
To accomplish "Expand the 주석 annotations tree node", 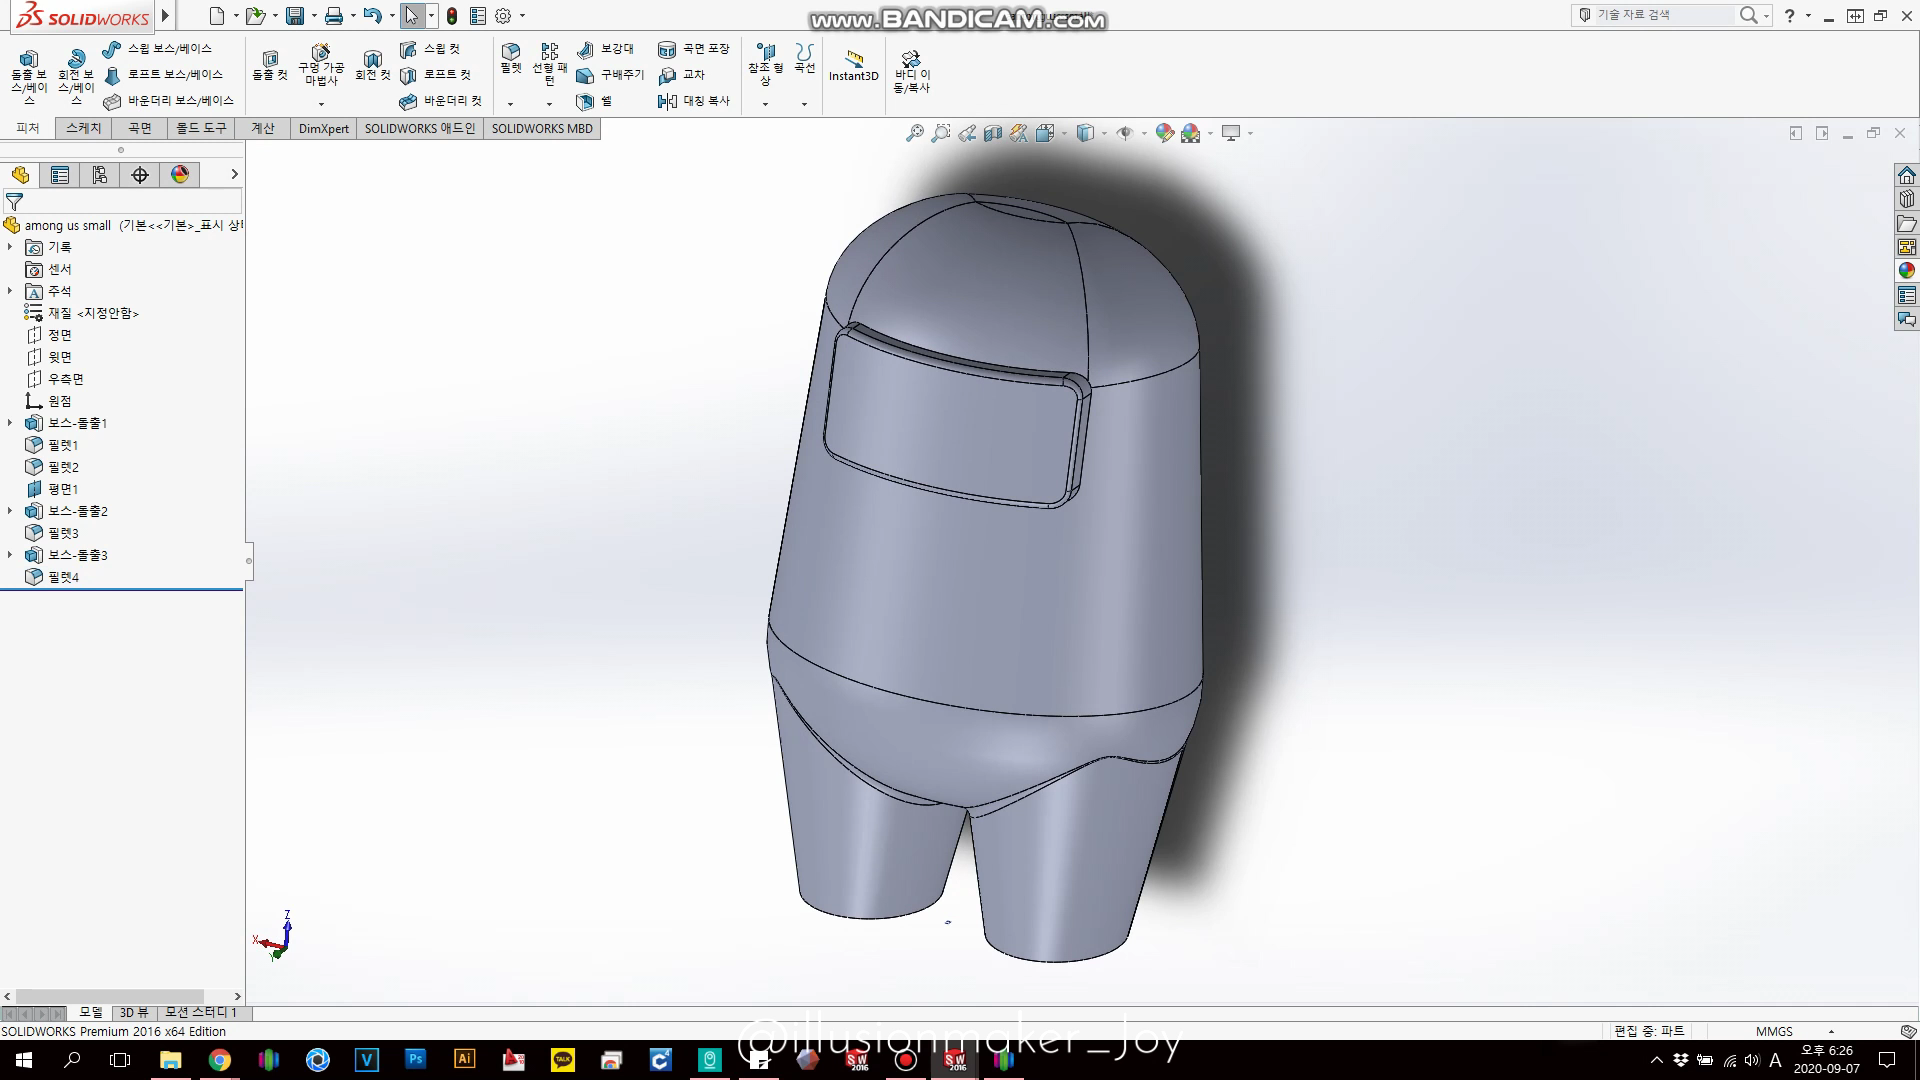I will click(x=11, y=291).
